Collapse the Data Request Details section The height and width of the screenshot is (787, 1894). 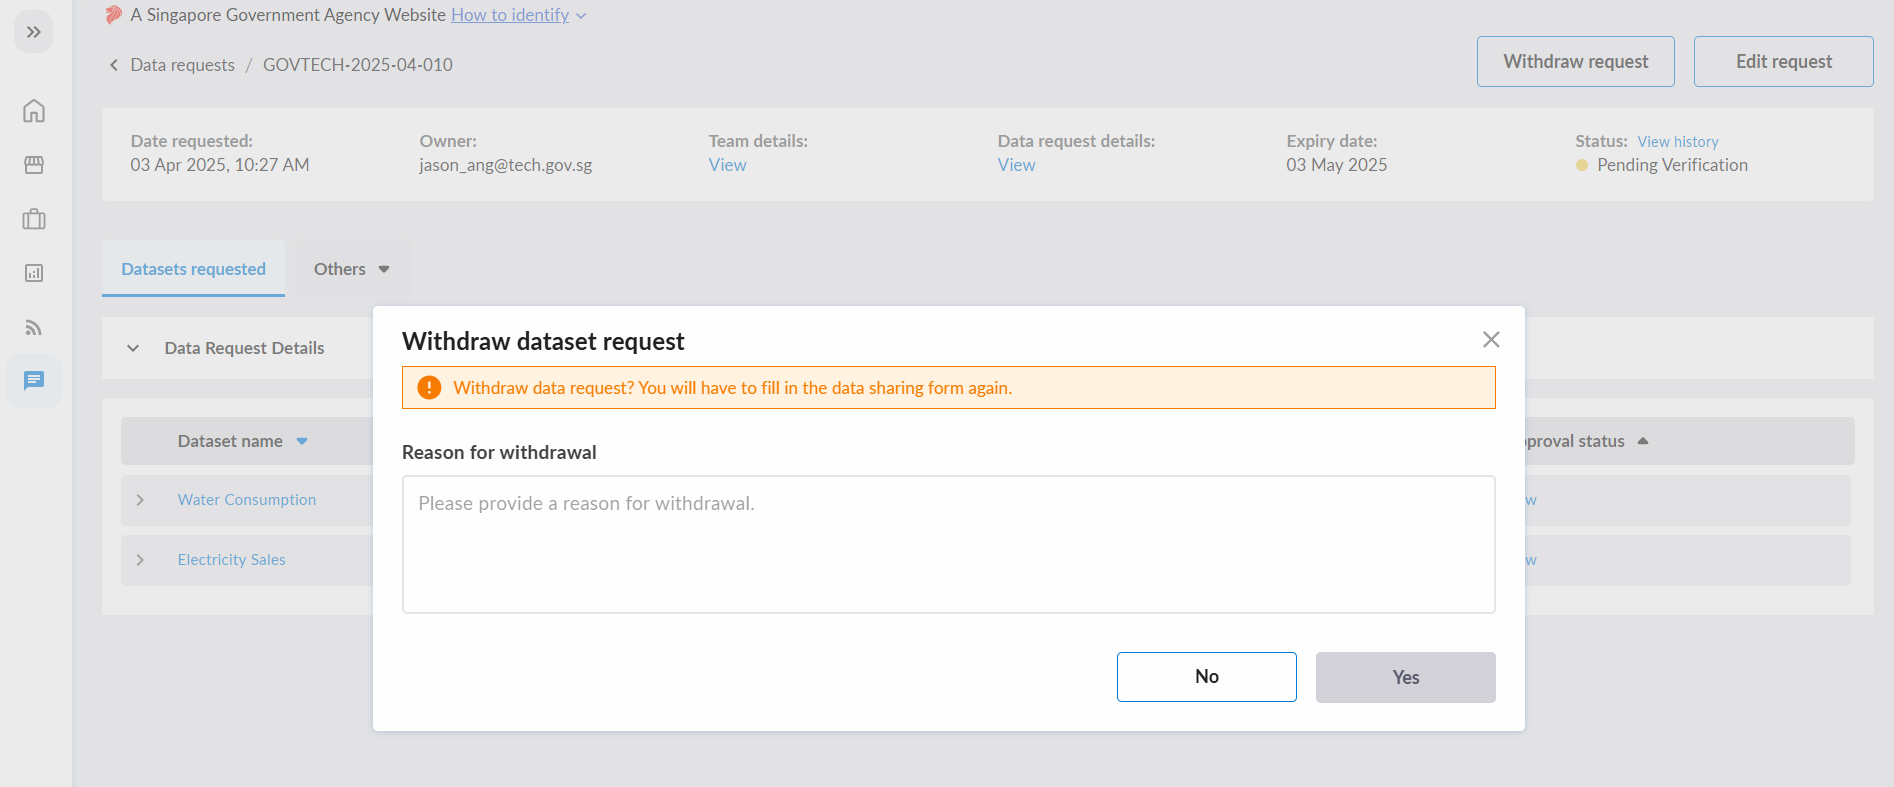(x=133, y=348)
